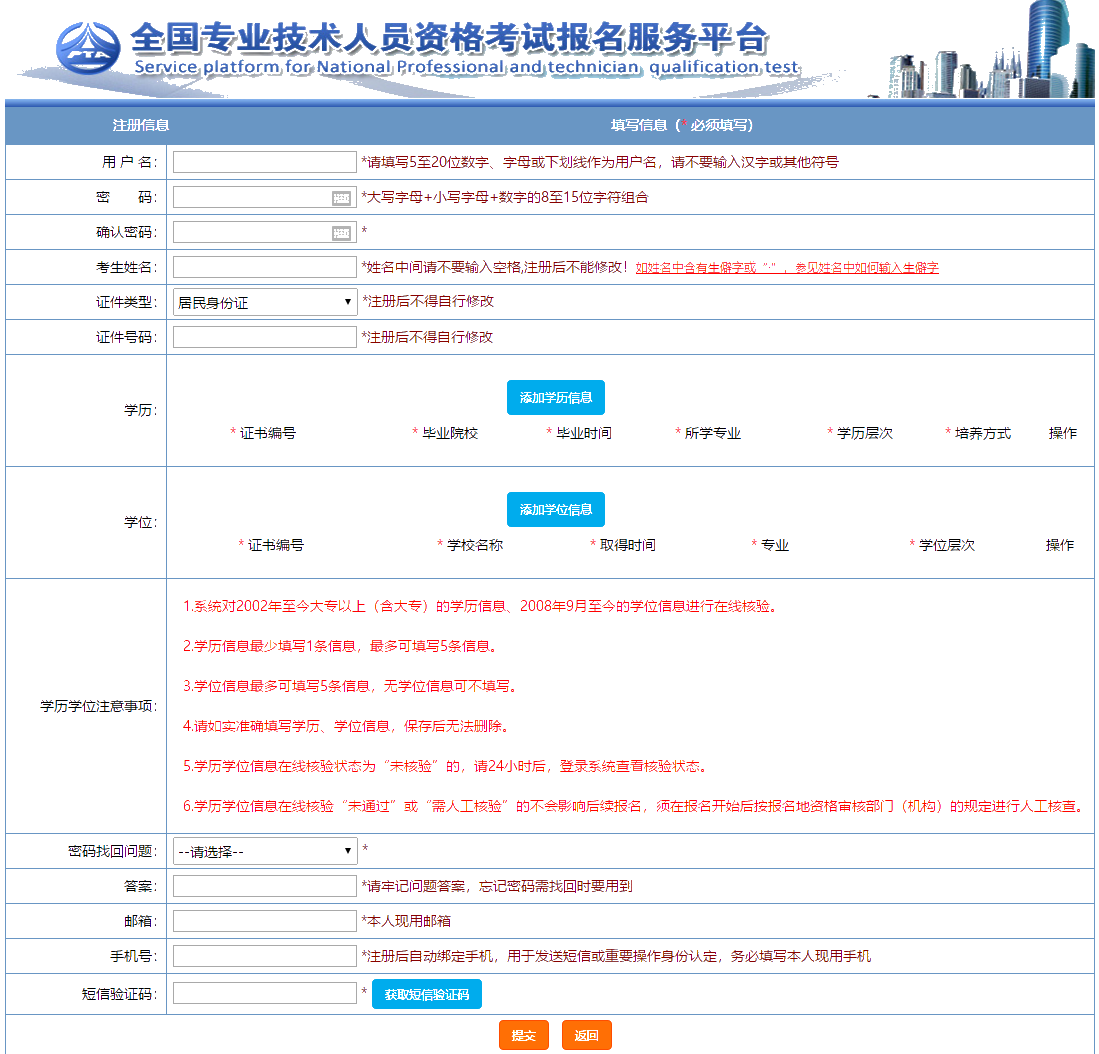
Task: Click the 添加学位信息 button
Action: [x=555, y=510]
